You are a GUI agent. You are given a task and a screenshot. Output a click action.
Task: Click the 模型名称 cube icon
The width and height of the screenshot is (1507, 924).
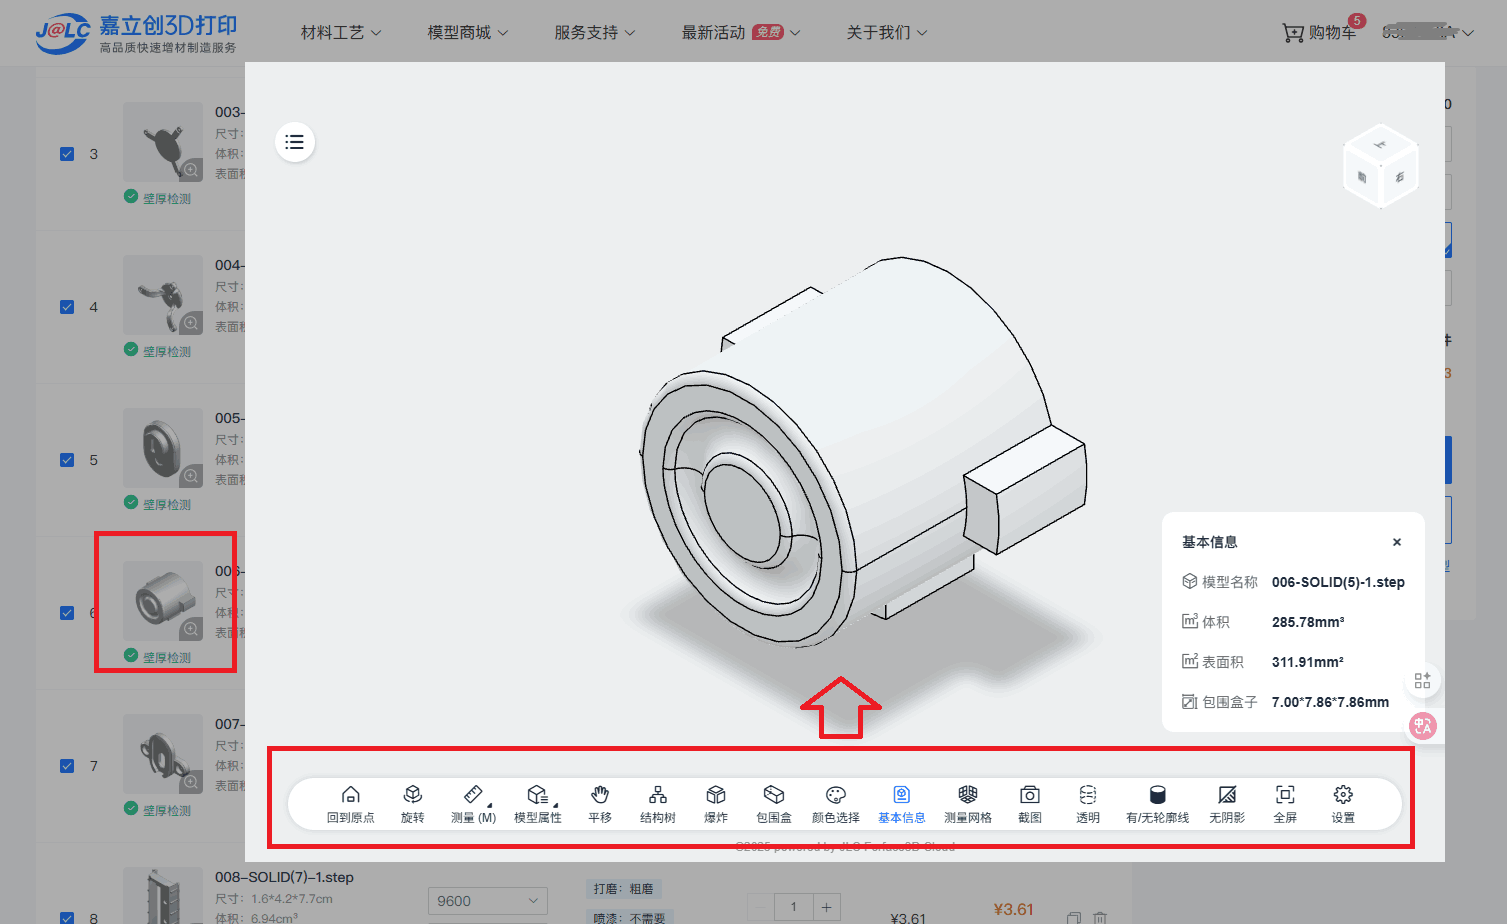pyautogui.click(x=1190, y=581)
